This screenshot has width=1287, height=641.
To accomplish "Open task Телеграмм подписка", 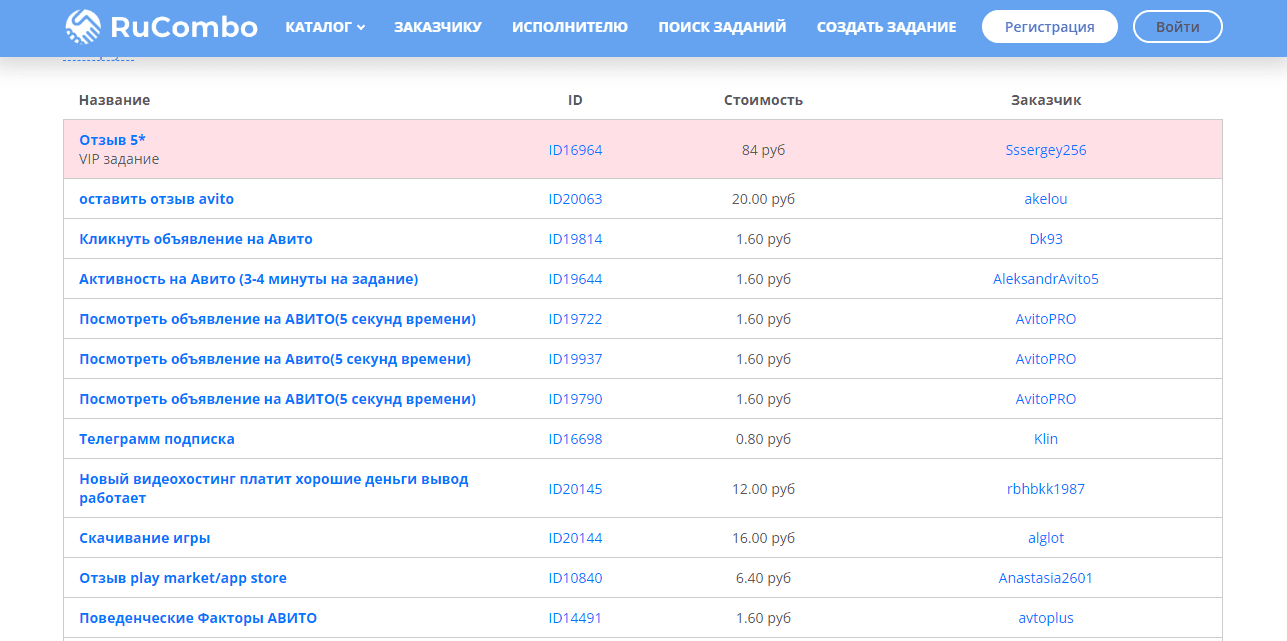I will coord(157,438).
